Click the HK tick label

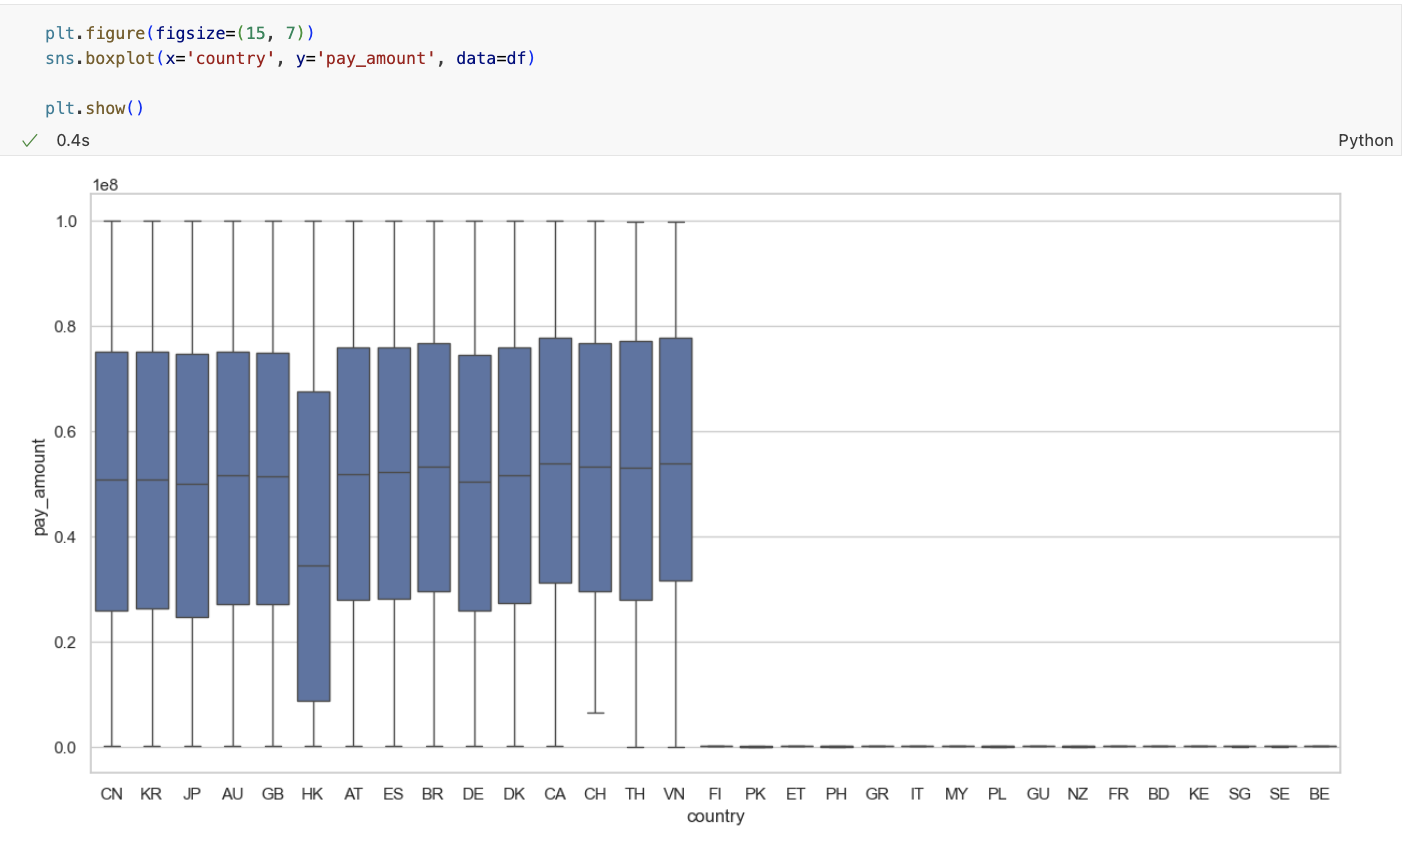(313, 794)
